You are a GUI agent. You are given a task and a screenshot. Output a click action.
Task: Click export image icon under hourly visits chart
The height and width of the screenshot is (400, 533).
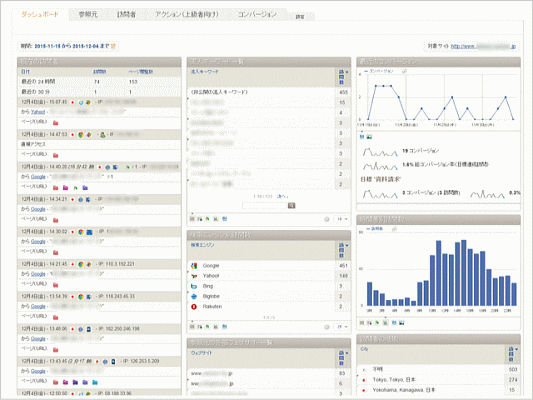(x=402, y=323)
